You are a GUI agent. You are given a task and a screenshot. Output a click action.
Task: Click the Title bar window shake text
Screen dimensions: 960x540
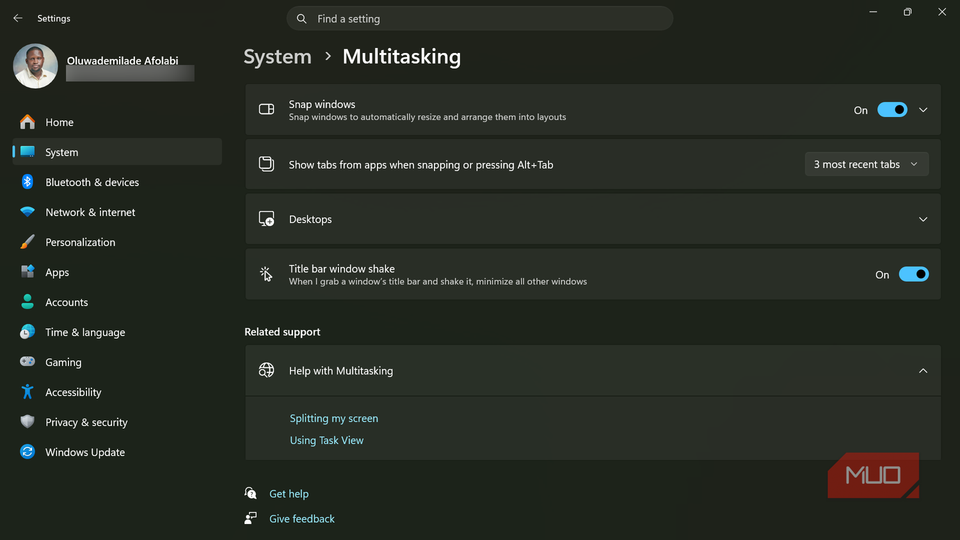[x=342, y=269]
